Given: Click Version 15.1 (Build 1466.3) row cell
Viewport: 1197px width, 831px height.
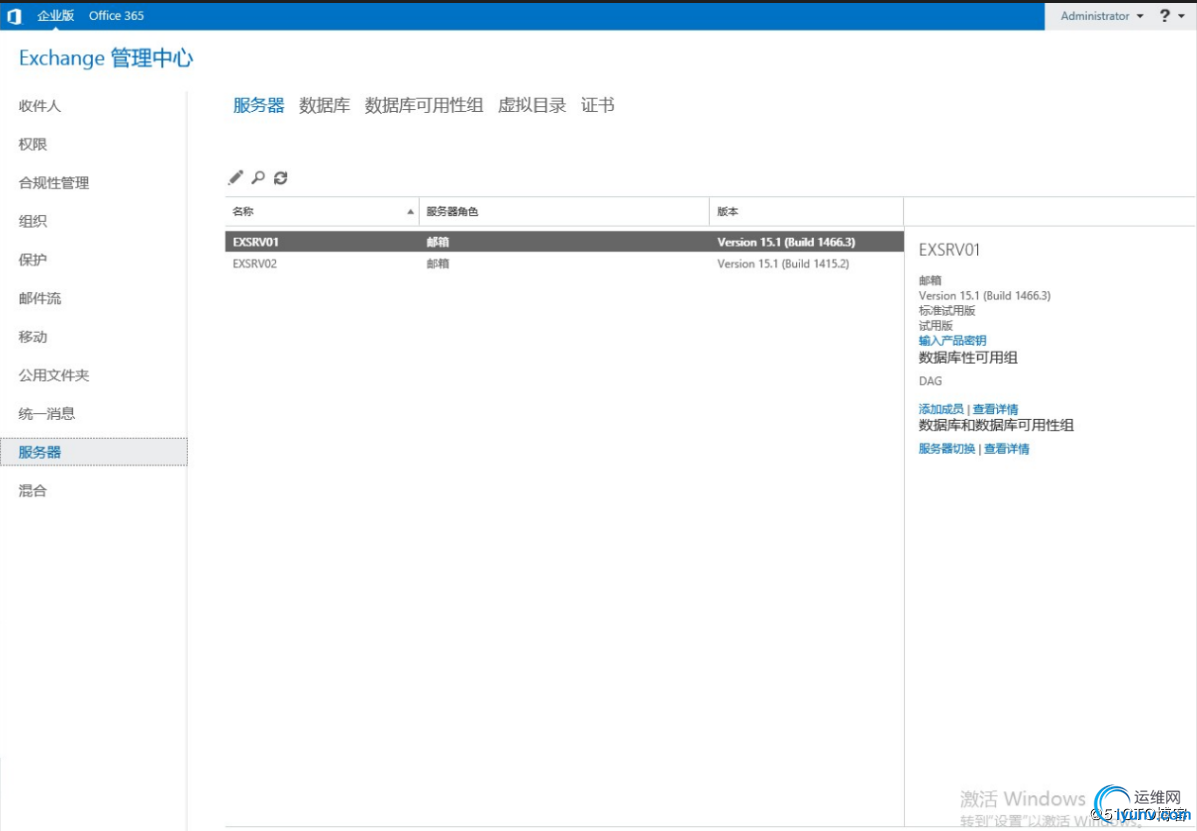Looking at the screenshot, I should [x=786, y=242].
